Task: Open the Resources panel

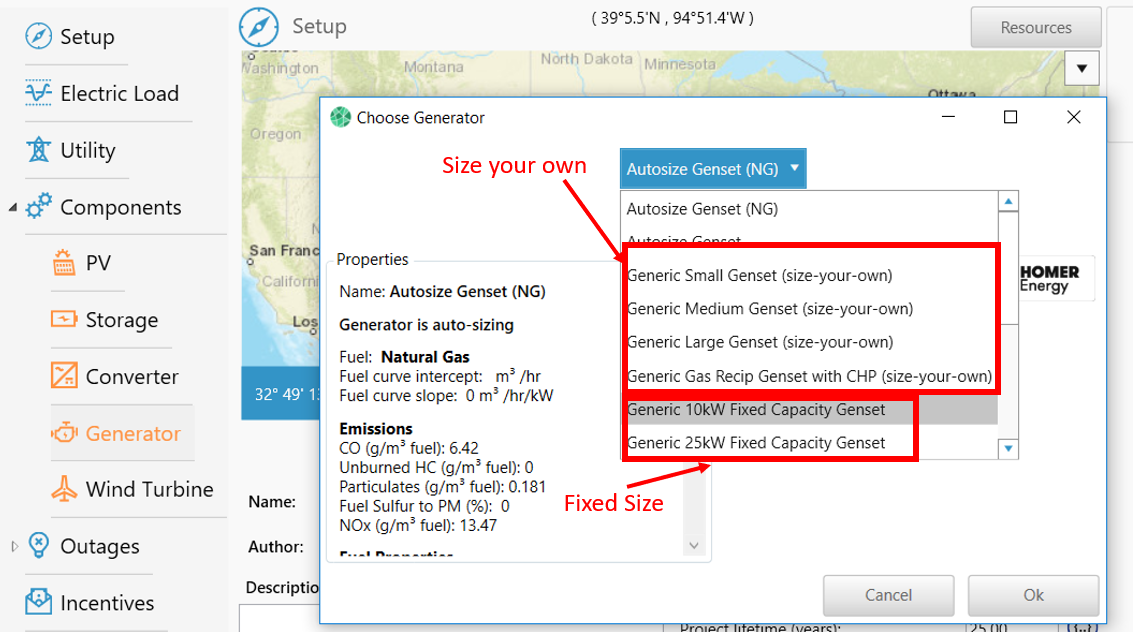Action: pyautogui.click(x=1035, y=27)
